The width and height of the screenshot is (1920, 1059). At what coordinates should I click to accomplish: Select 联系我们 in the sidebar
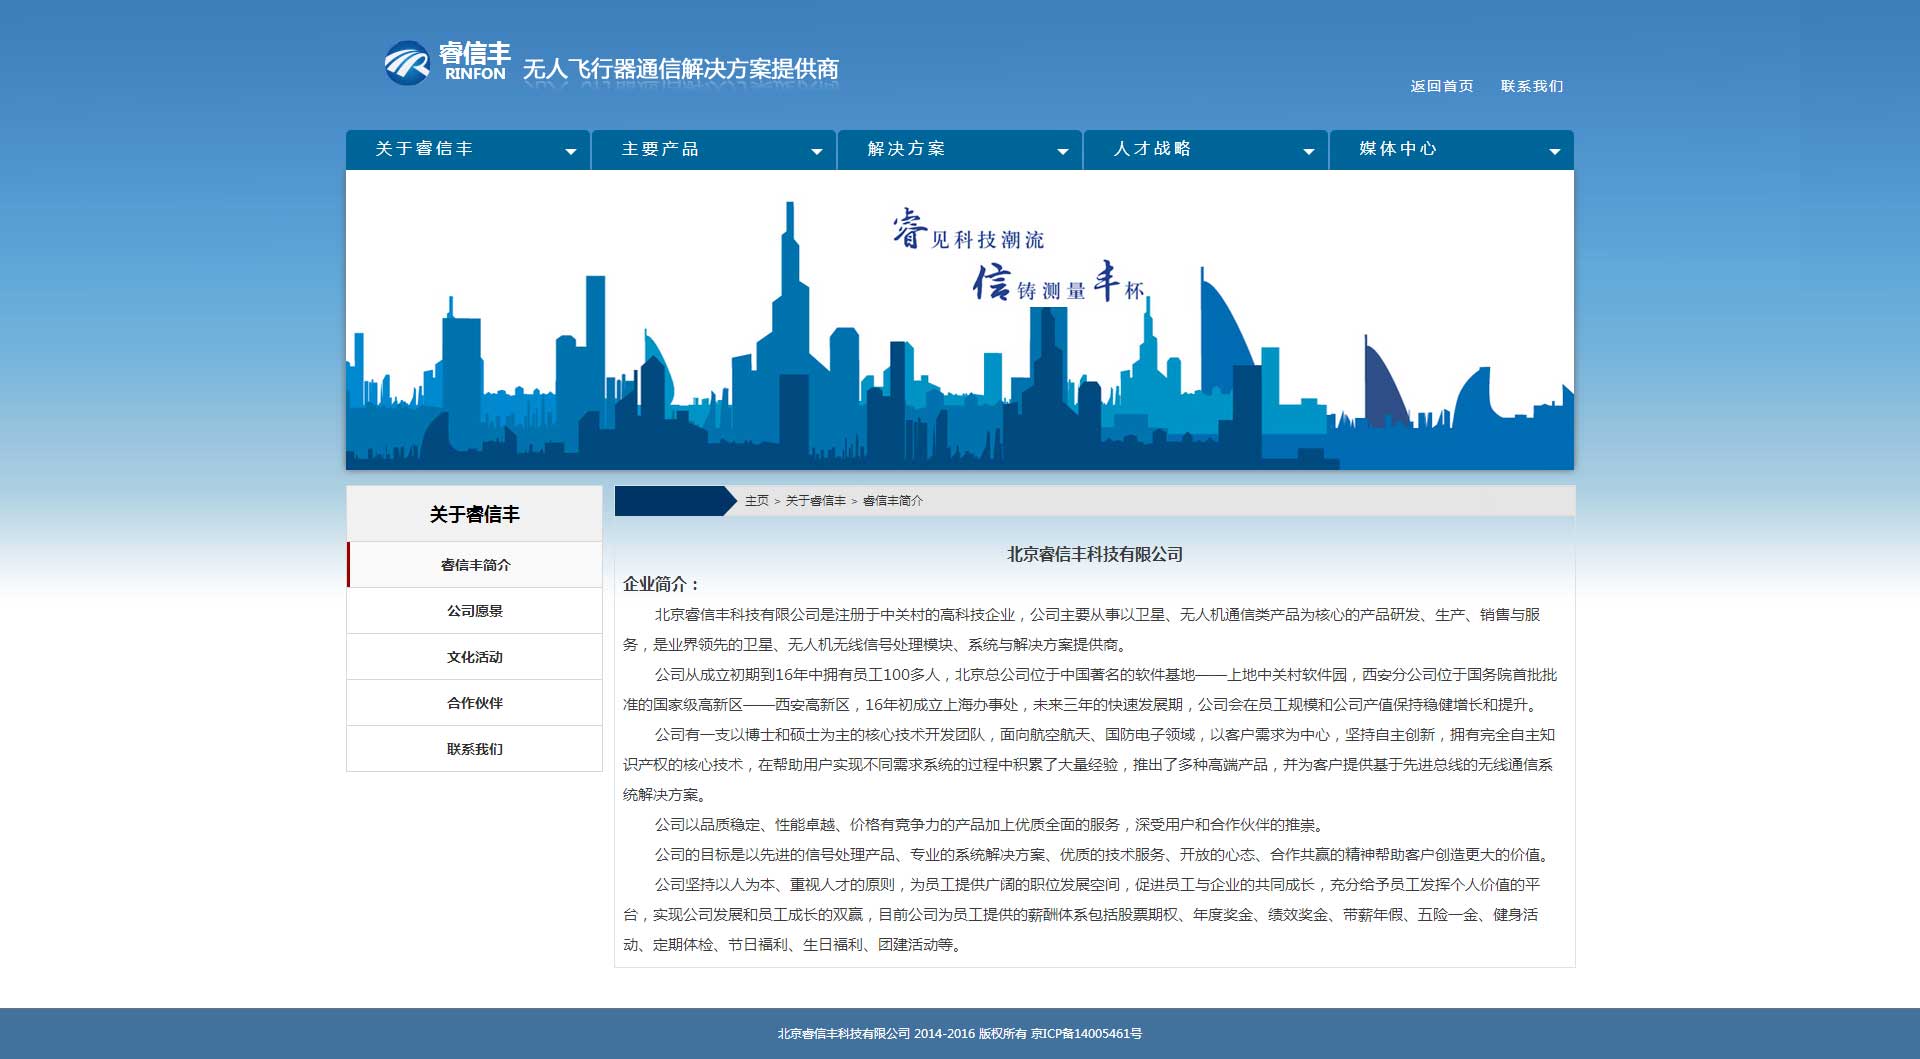click(475, 749)
